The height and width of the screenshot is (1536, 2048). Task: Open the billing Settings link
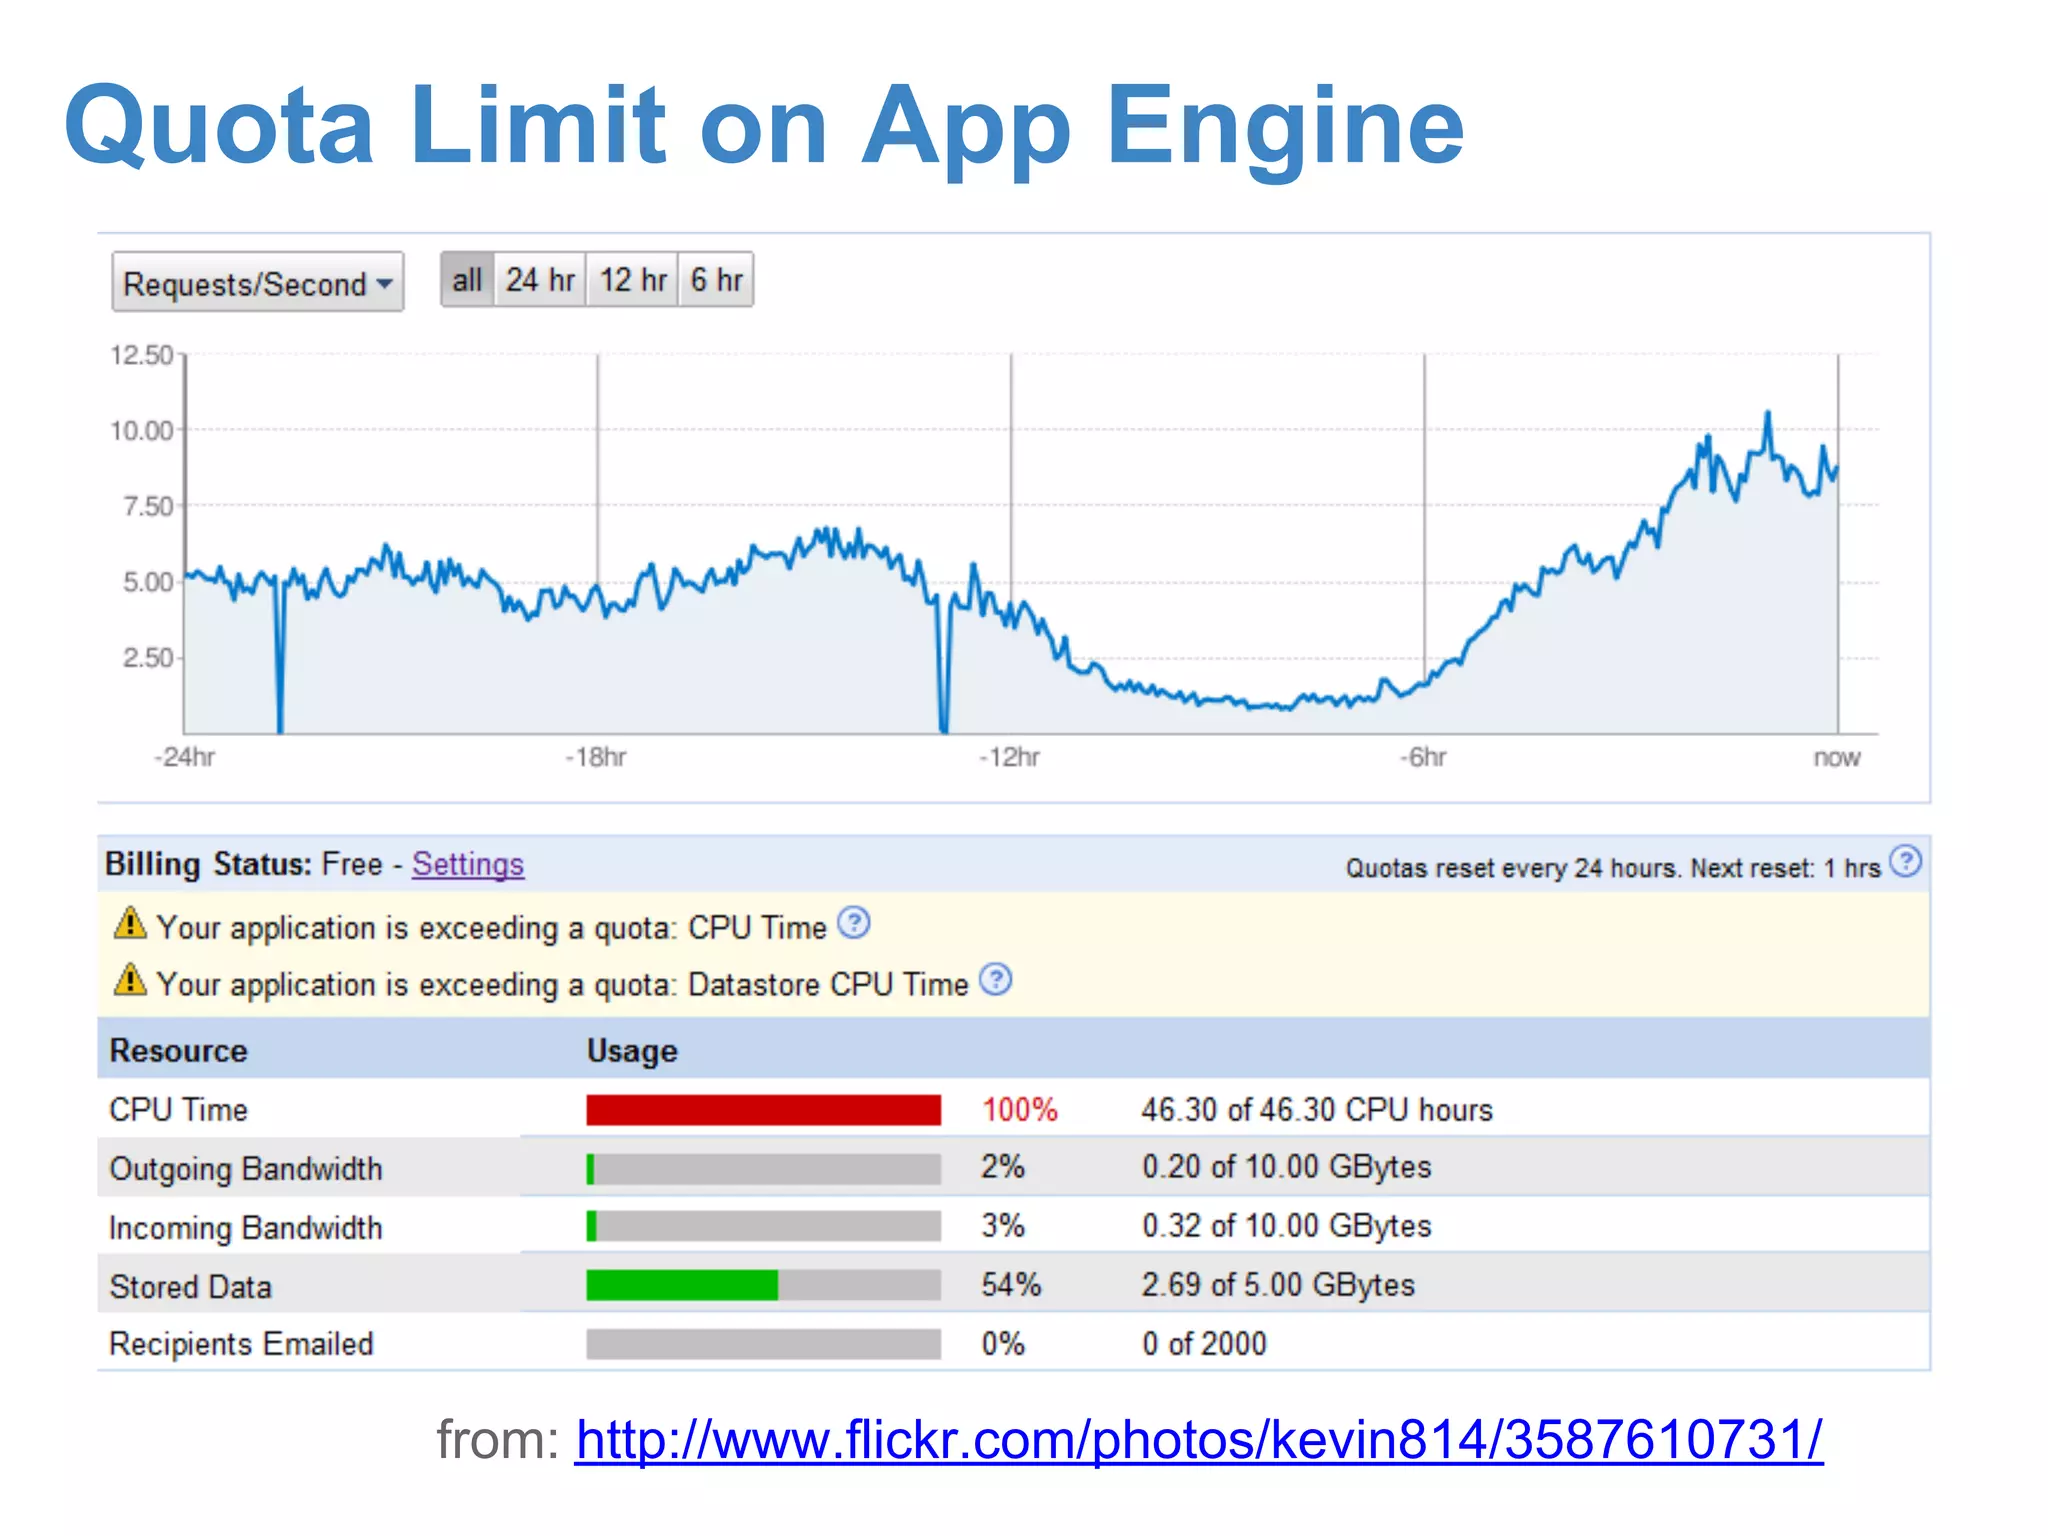coord(467,864)
